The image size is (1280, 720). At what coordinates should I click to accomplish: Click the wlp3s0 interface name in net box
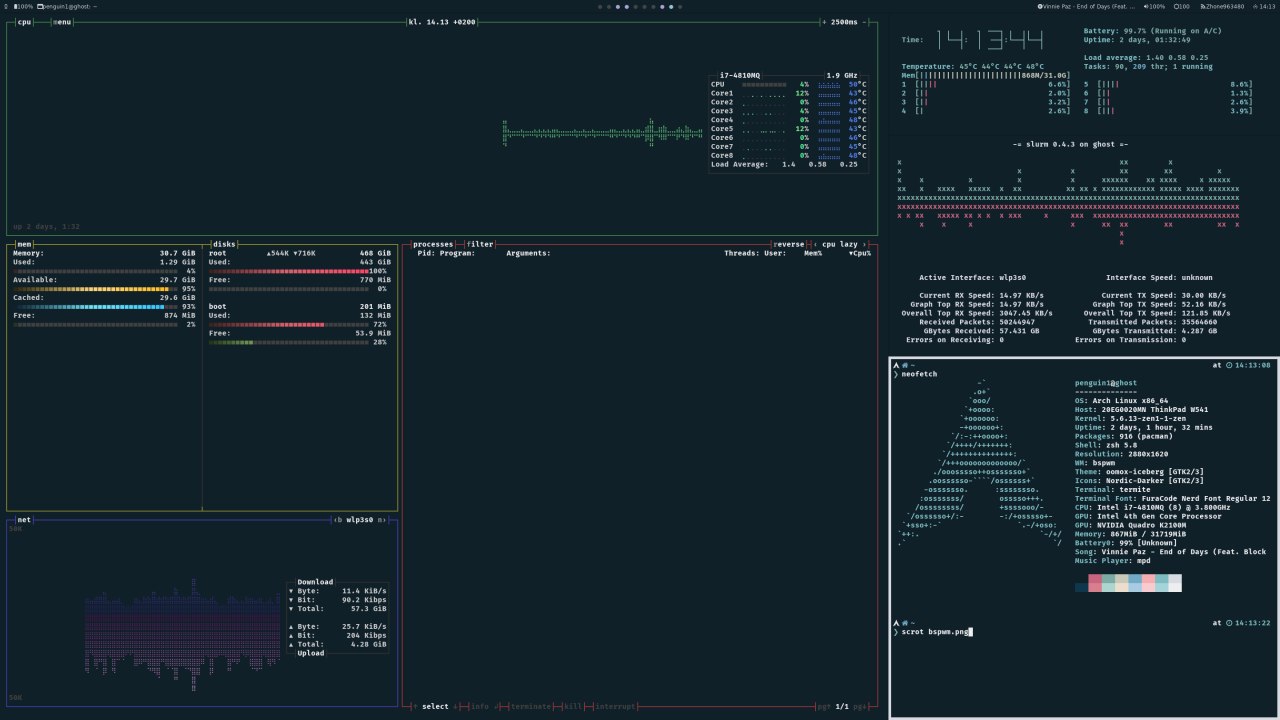pyautogui.click(x=360, y=520)
